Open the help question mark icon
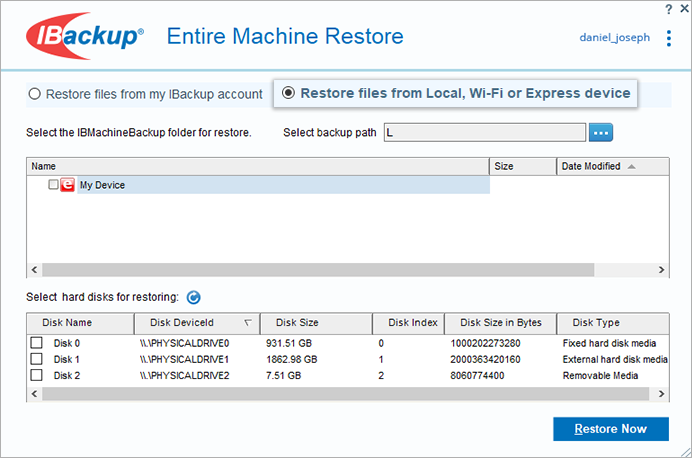The height and width of the screenshot is (458, 692). pyautogui.click(x=669, y=9)
